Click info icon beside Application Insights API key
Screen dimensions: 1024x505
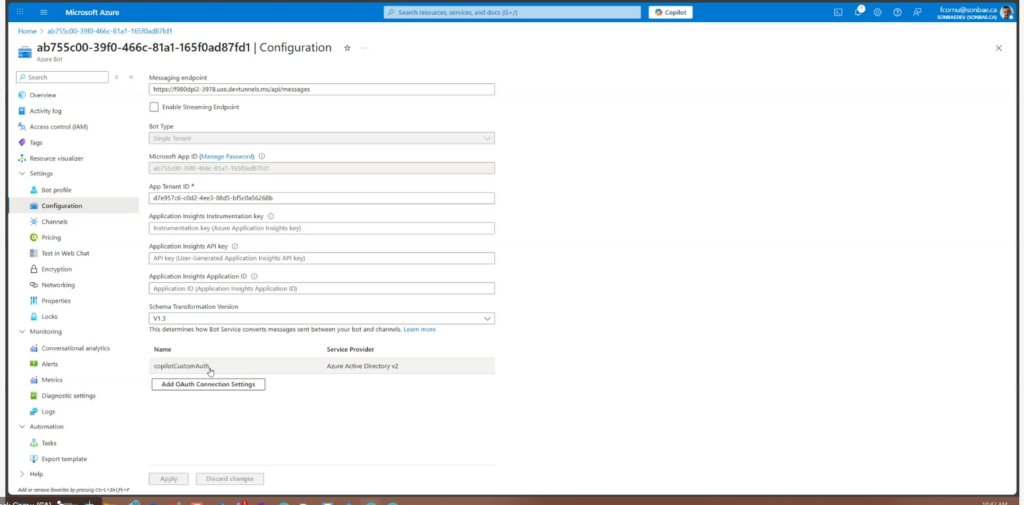(235, 246)
